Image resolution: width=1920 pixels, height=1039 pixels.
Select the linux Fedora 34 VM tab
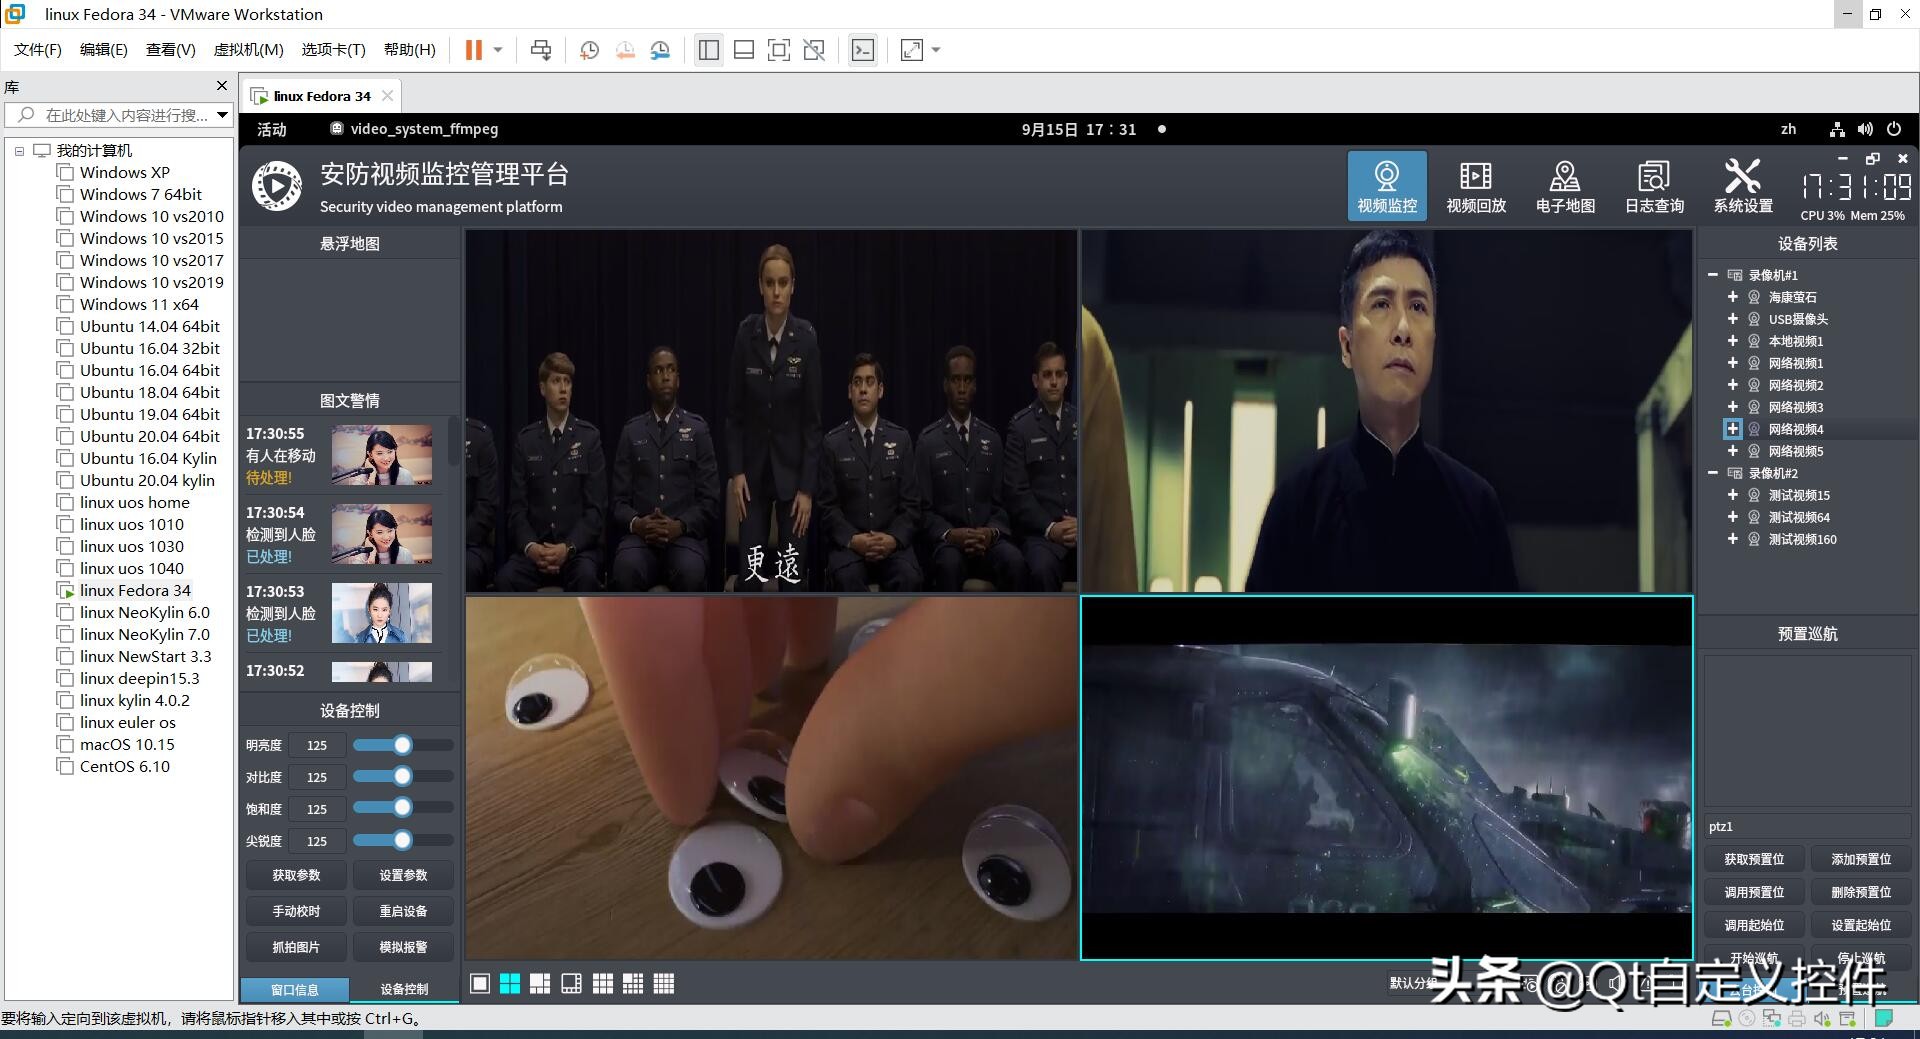click(x=322, y=96)
